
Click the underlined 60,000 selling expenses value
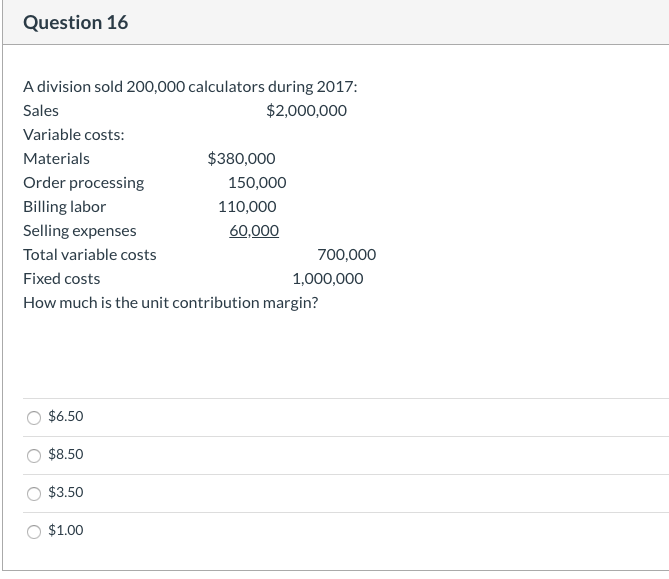click(254, 231)
